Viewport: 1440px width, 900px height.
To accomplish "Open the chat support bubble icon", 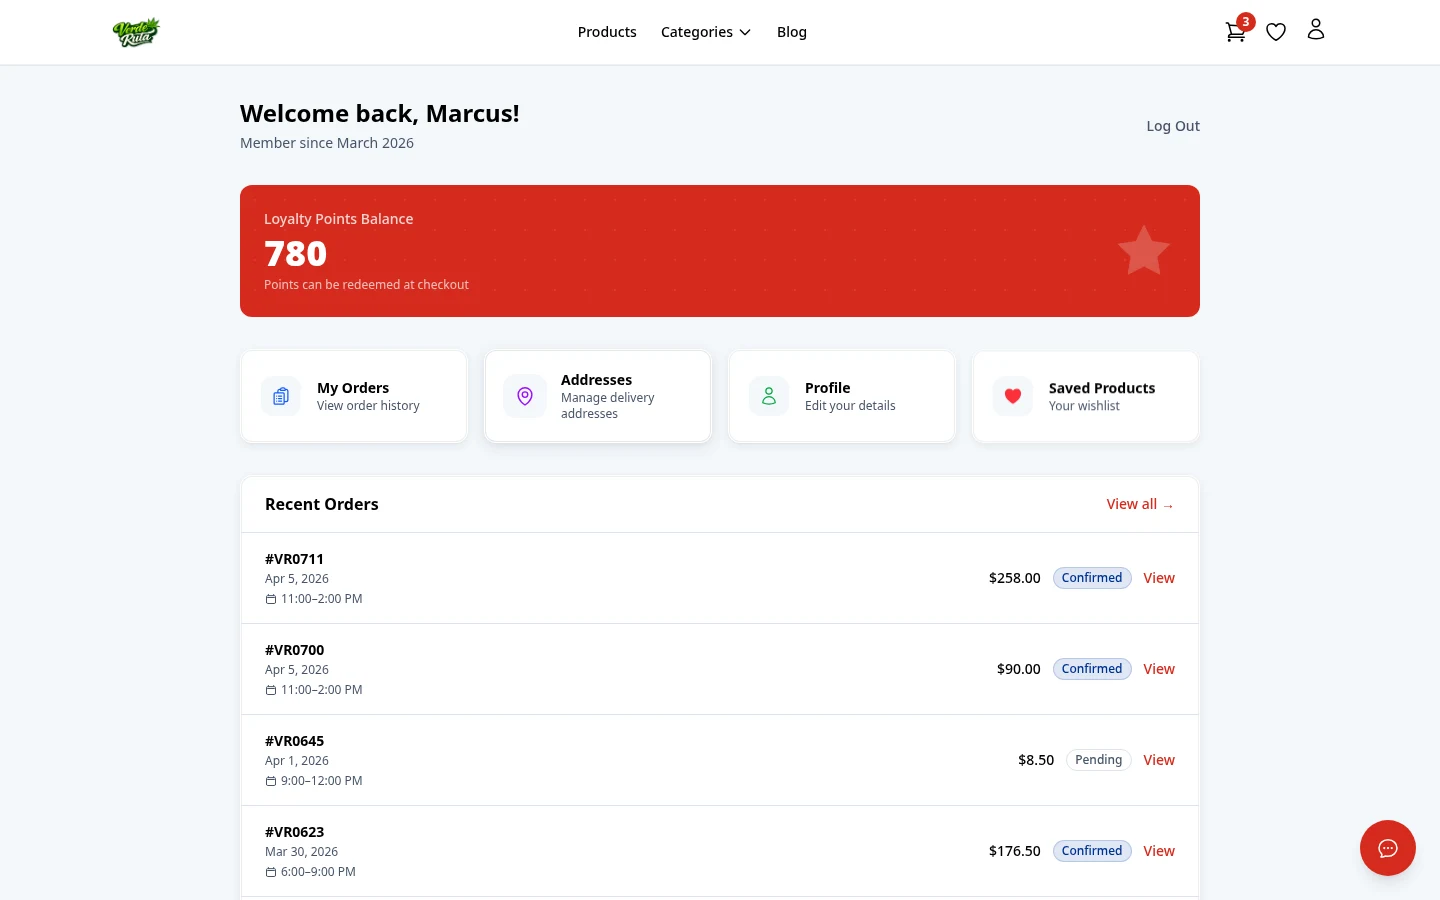I will 1388,848.
